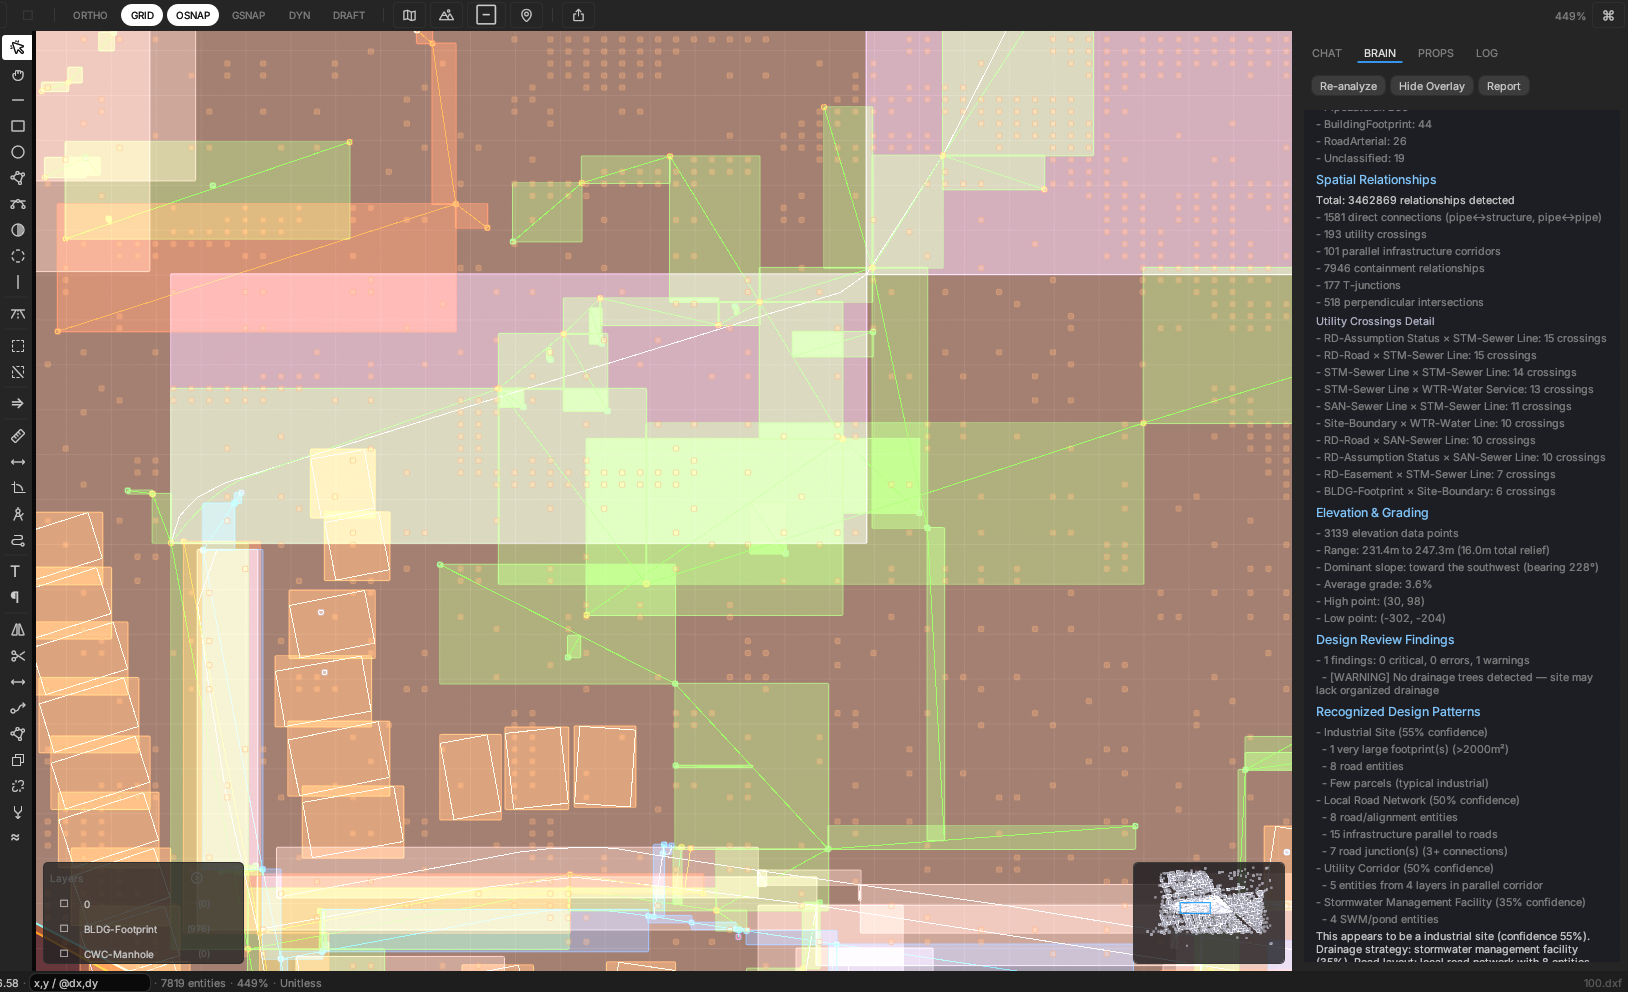
Task: Click the minimap overview thumbnail
Action: (1208, 912)
